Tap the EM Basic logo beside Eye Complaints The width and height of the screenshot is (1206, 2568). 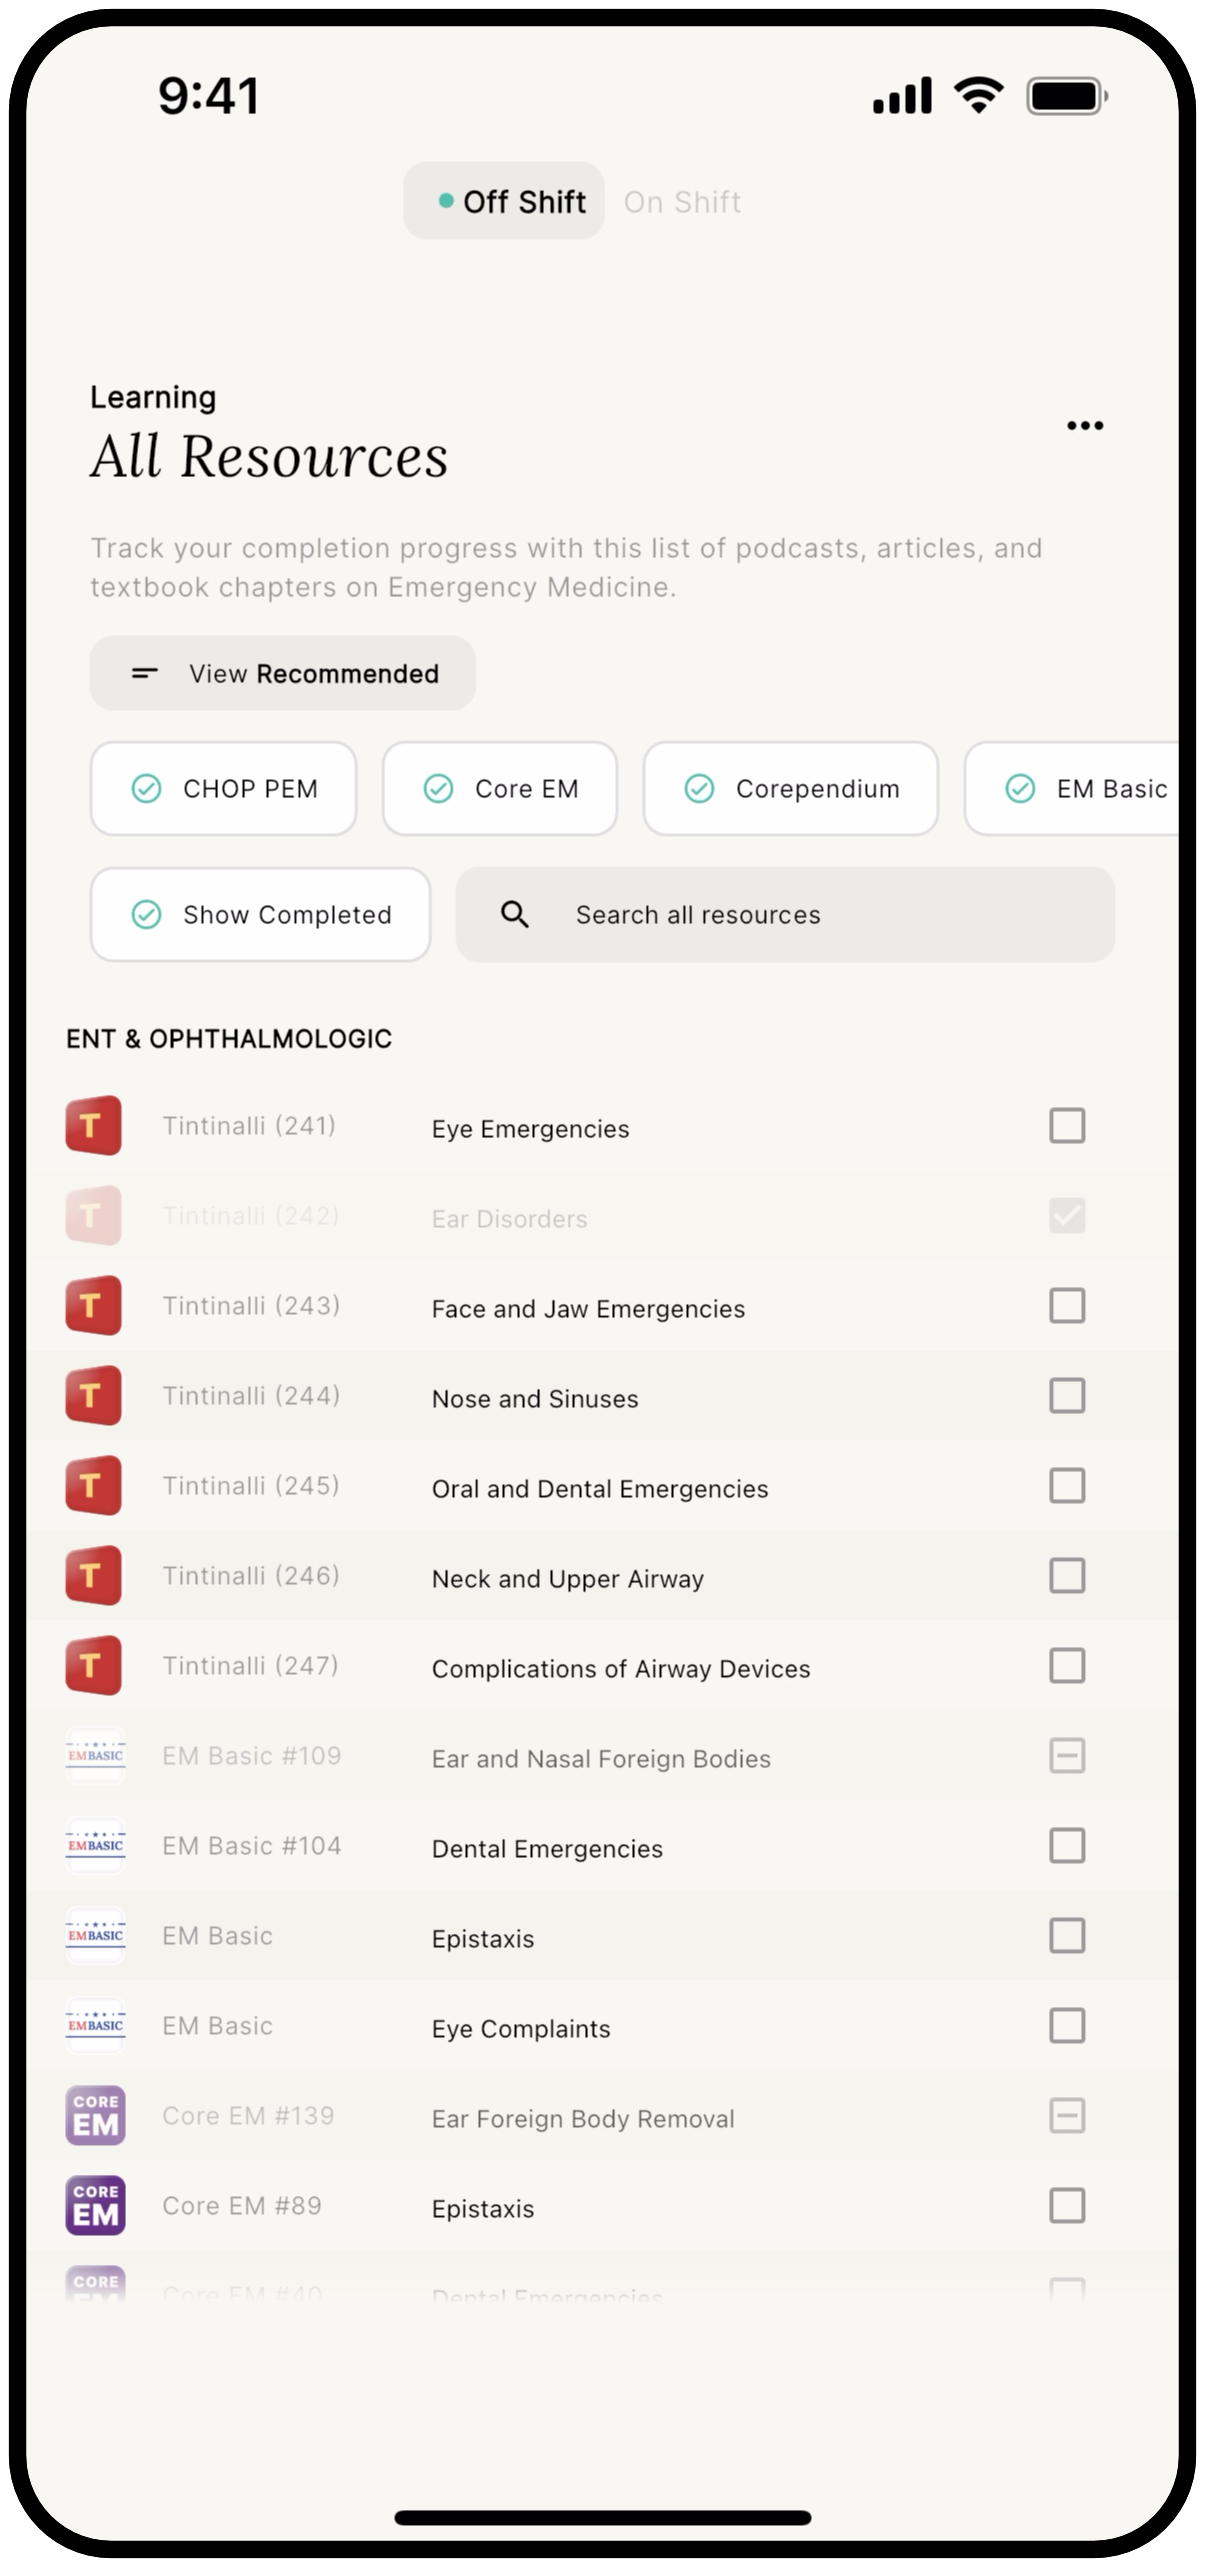click(95, 2026)
